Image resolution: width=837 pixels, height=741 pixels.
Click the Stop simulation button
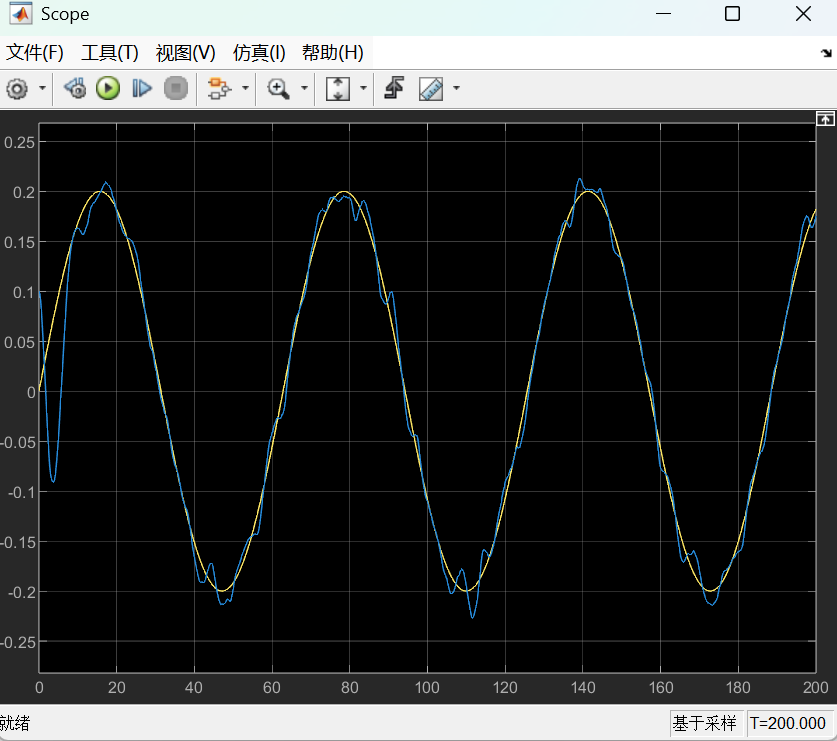point(176,89)
